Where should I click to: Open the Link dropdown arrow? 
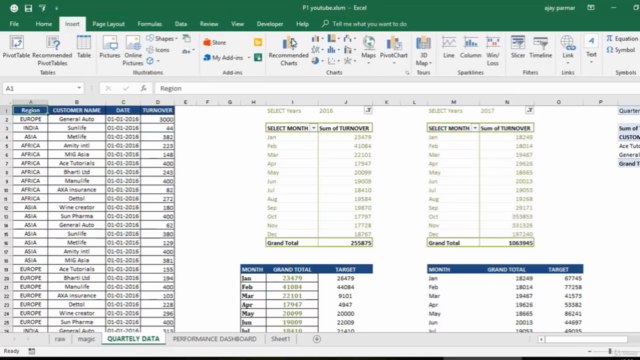[568, 63]
